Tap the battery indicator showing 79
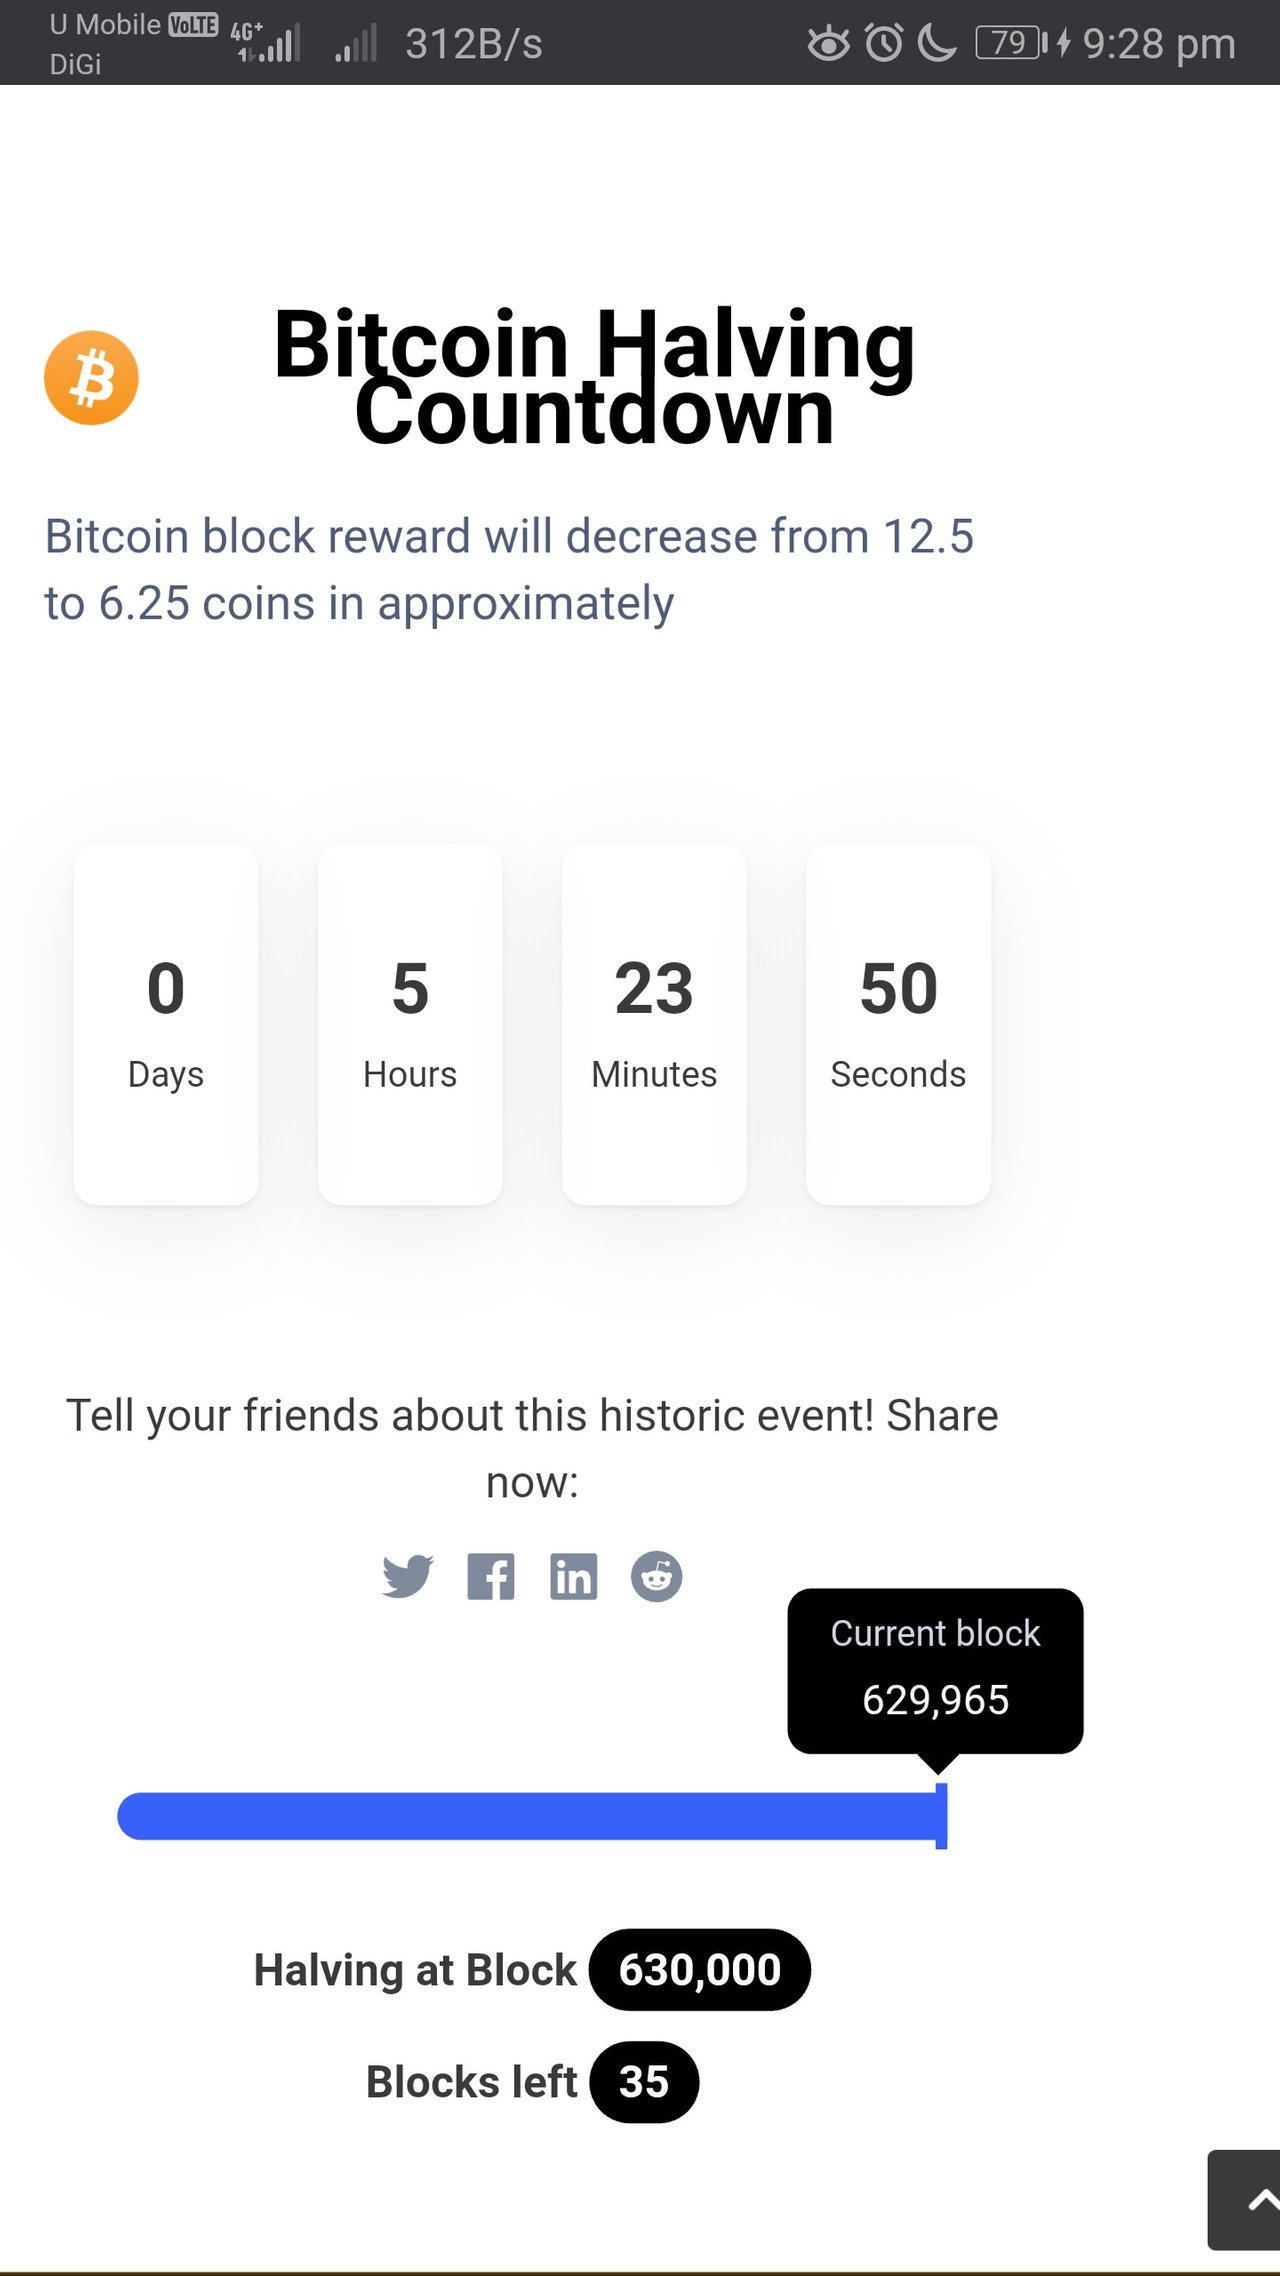This screenshot has height=2276, width=1280. click(x=1012, y=43)
